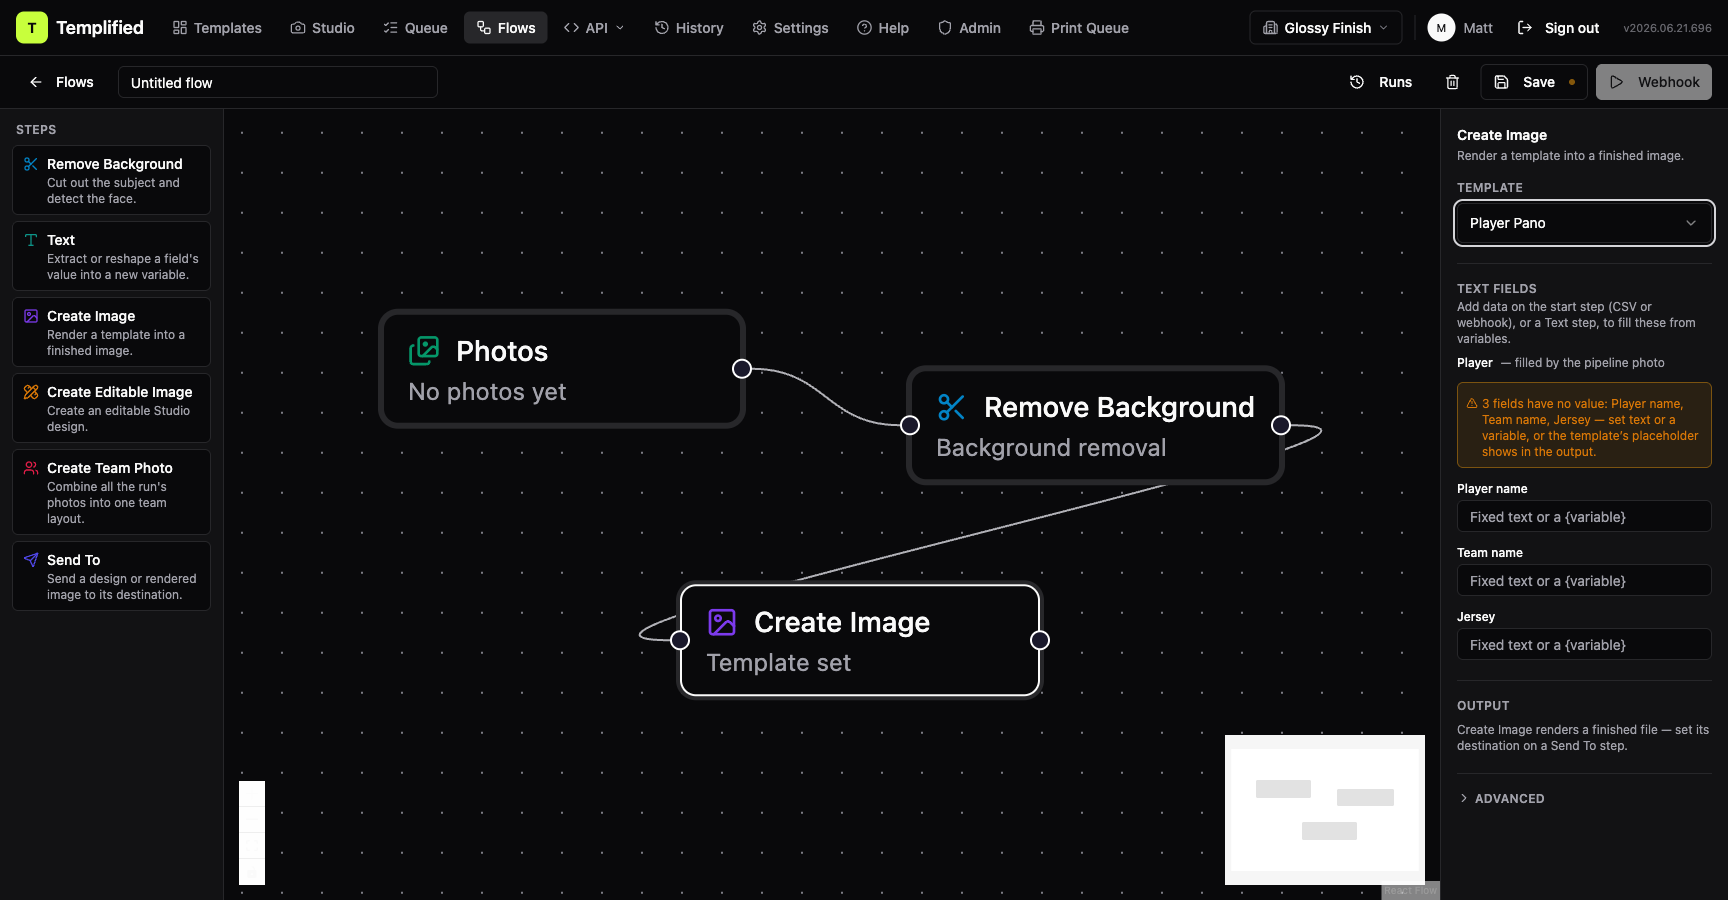Zoom out using the canvas controls
Screen dimensions: 1728x900
252,820
